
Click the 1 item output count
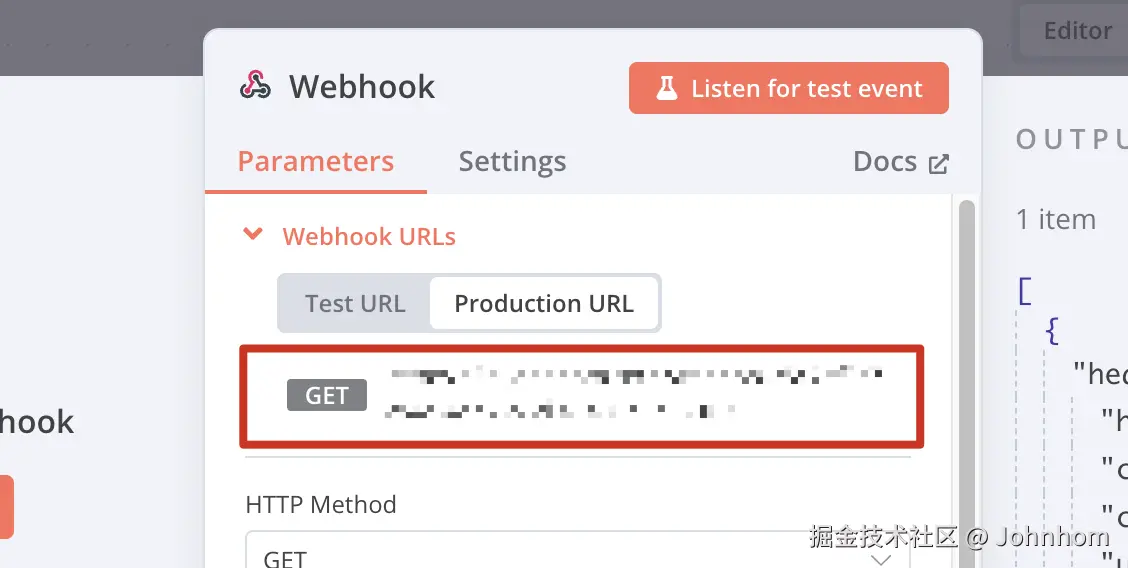click(1056, 219)
